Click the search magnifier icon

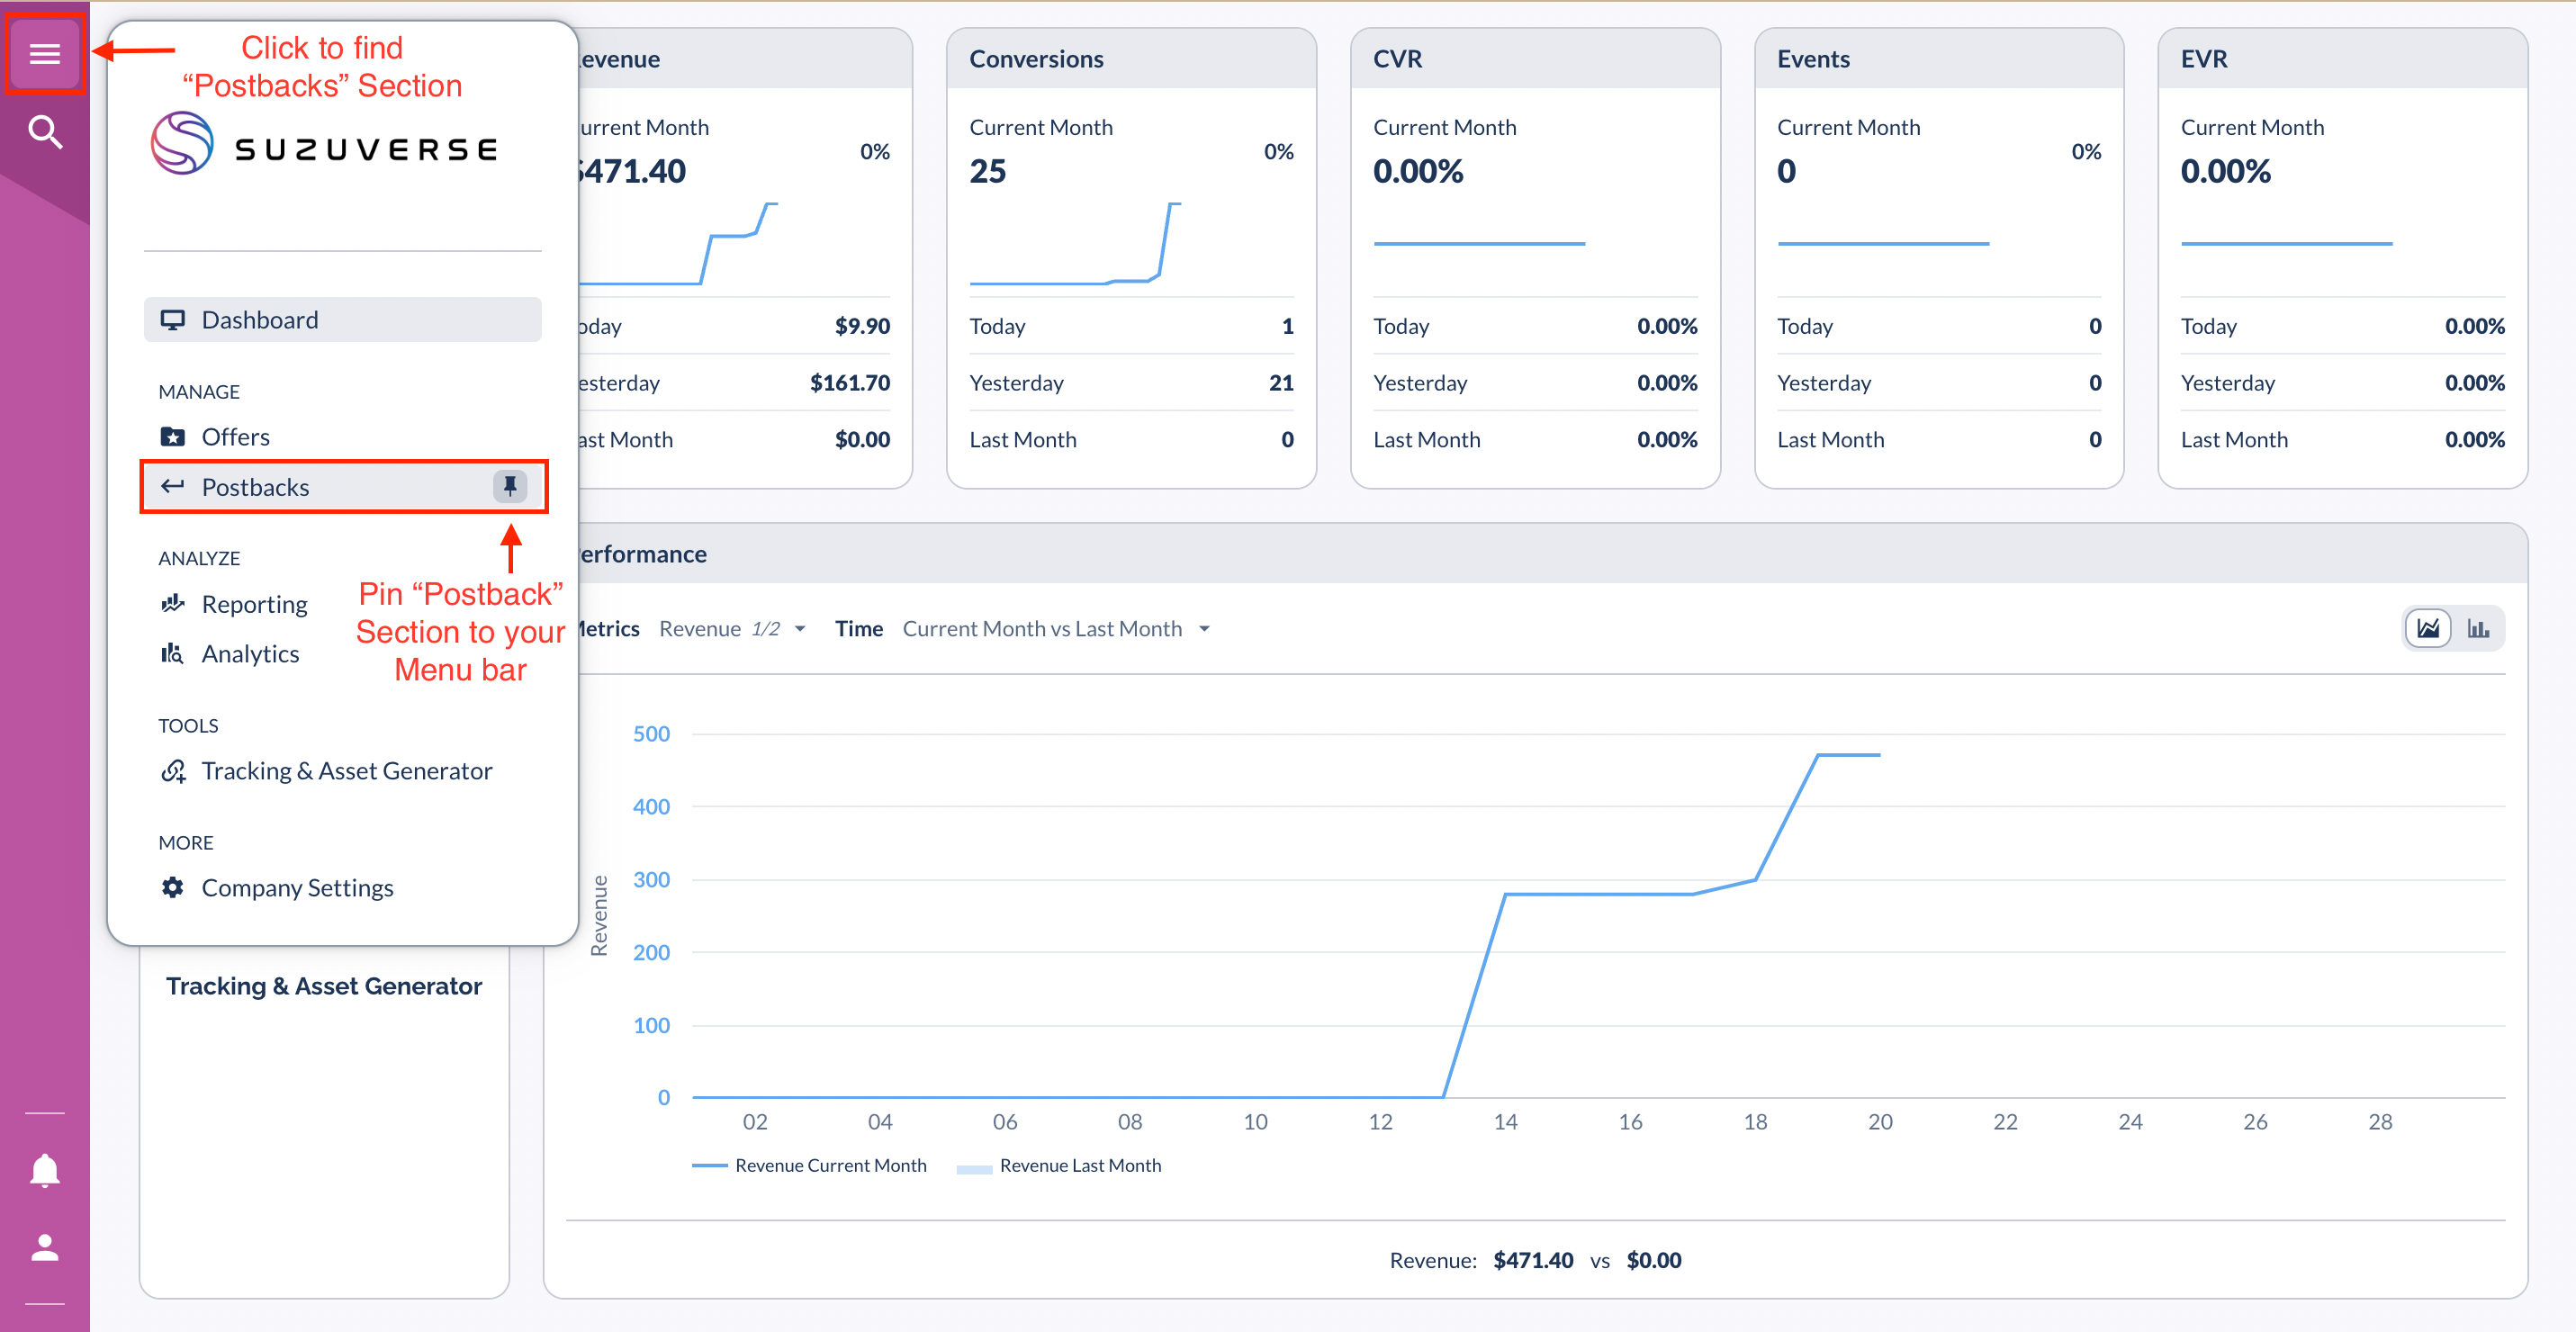(x=44, y=131)
